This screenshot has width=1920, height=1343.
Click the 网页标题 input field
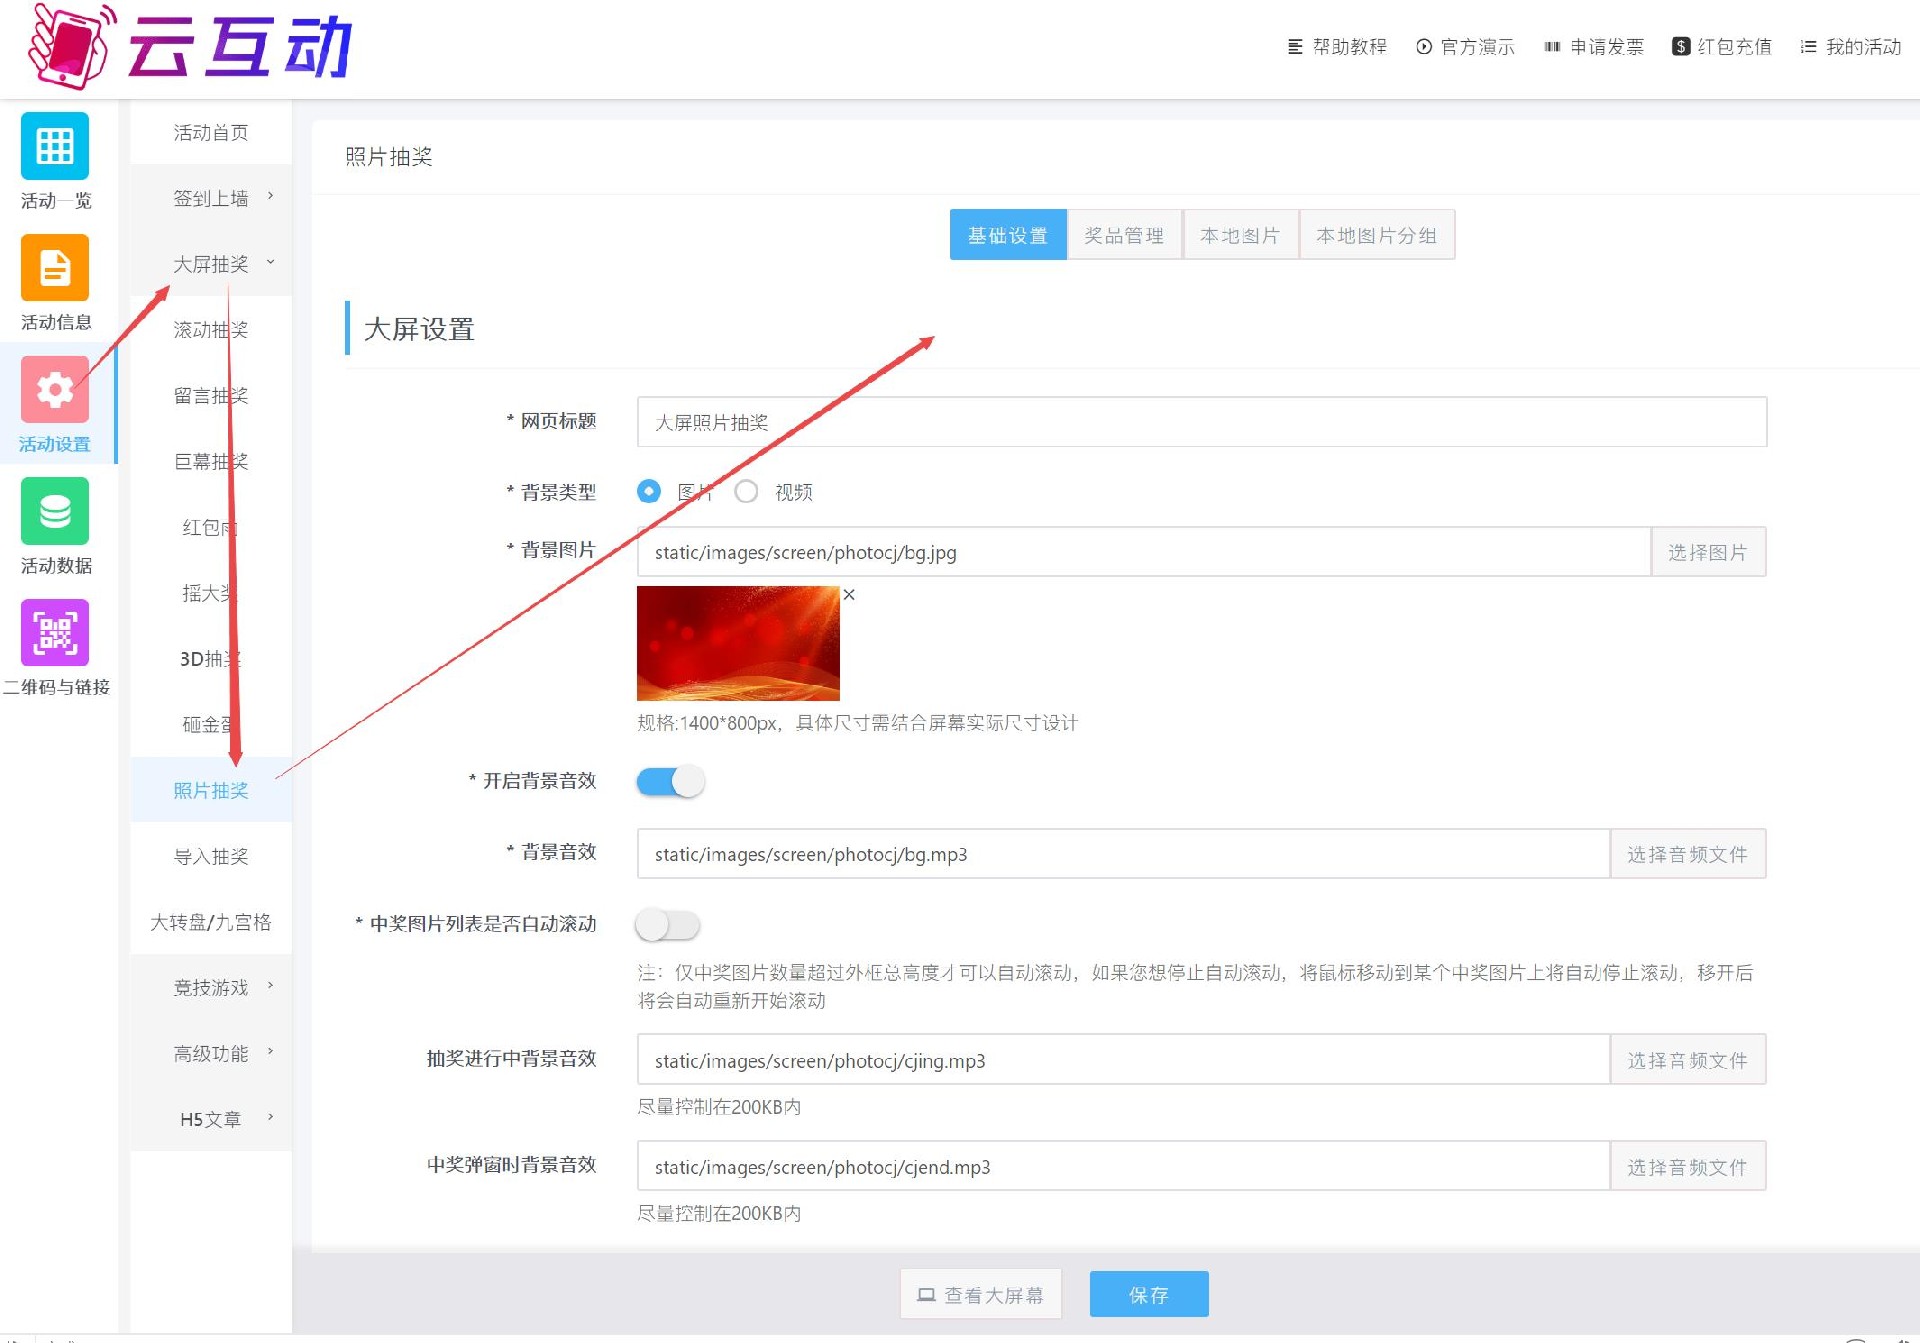click(1202, 422)
